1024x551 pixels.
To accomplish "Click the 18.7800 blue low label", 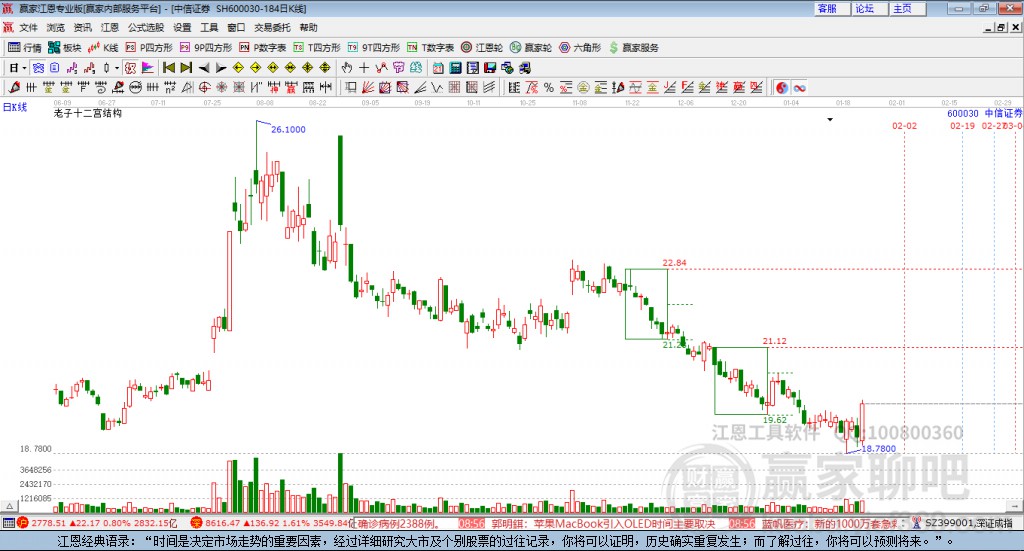I will point(879,449).
